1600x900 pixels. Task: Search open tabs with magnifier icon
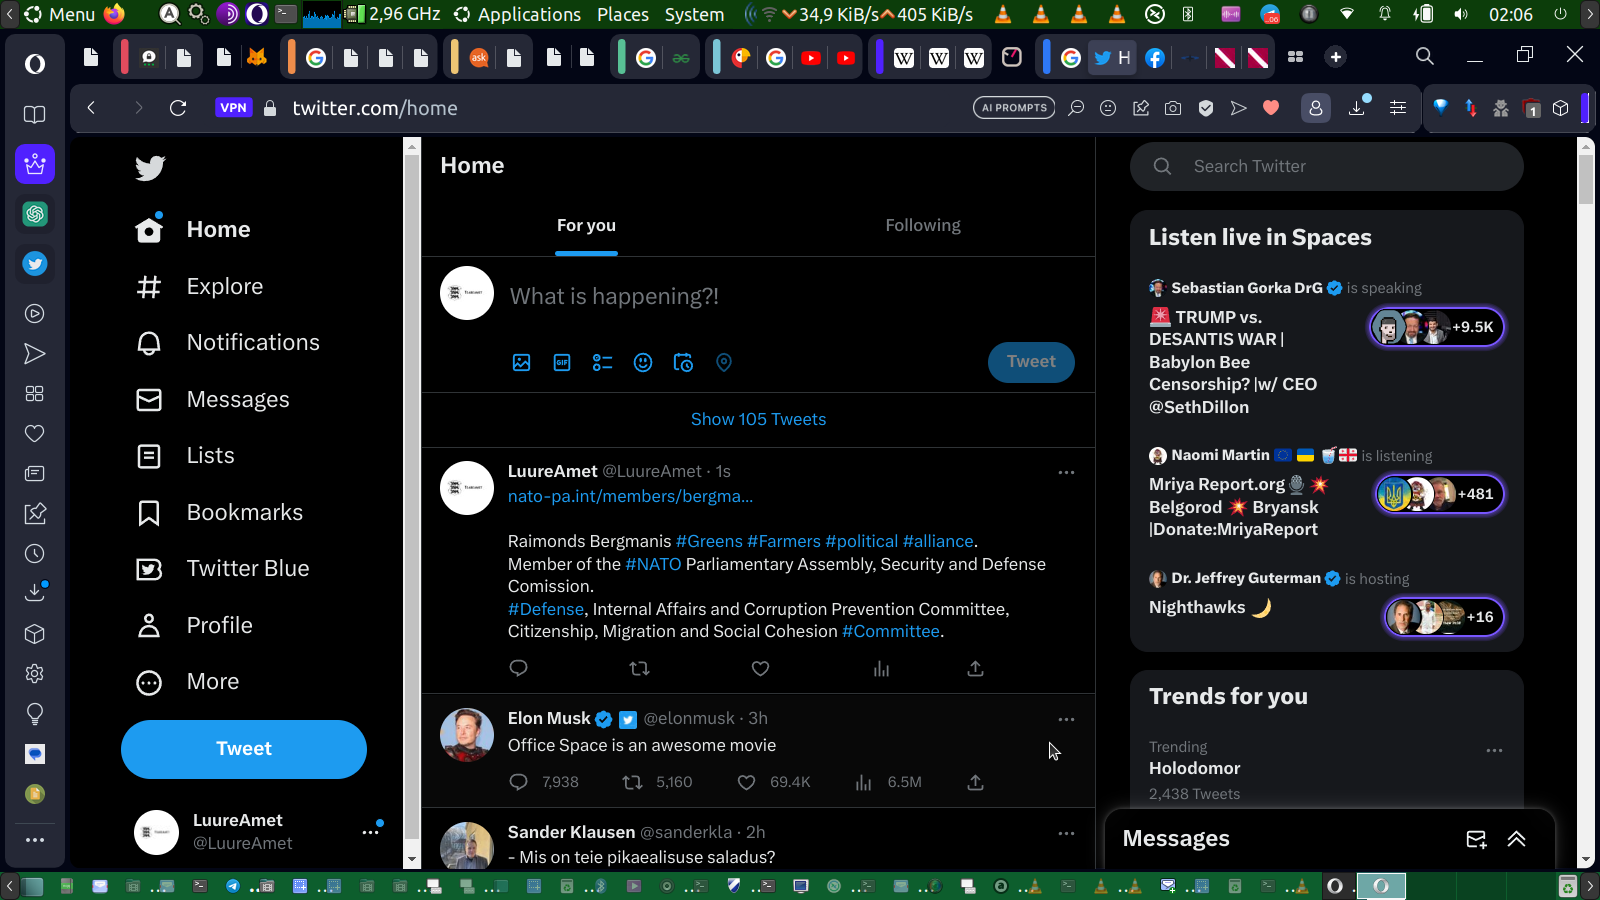(x=1425, y=56)
